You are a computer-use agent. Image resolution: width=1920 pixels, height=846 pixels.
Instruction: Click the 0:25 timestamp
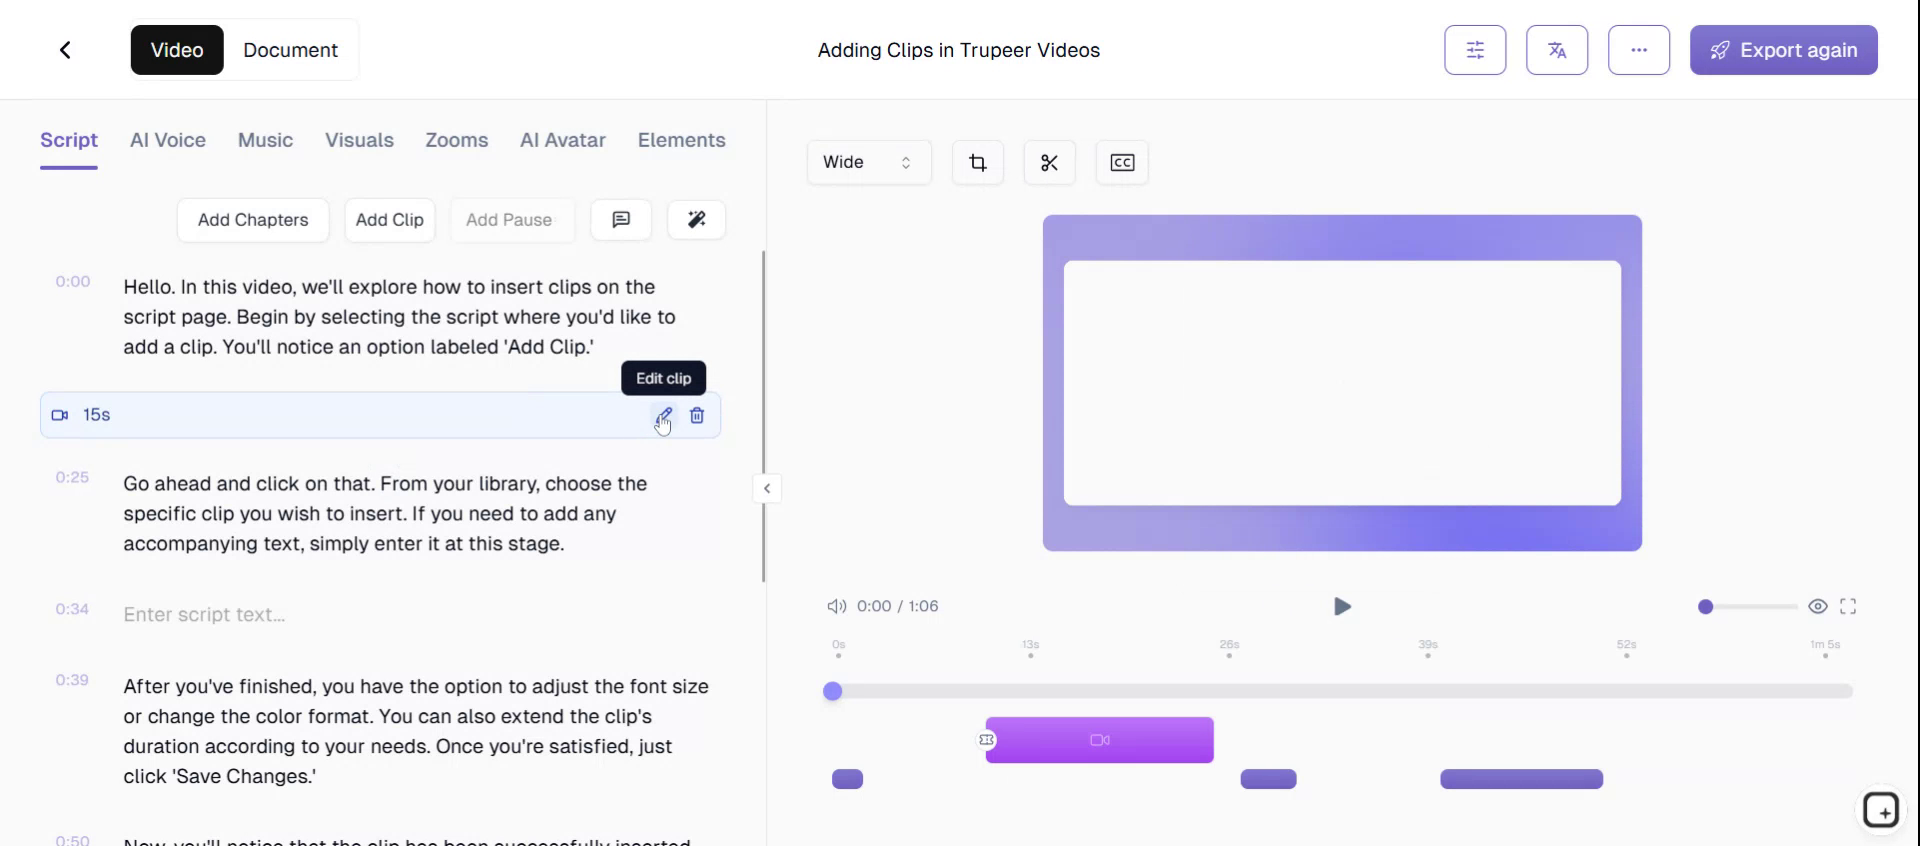(72, 477)
